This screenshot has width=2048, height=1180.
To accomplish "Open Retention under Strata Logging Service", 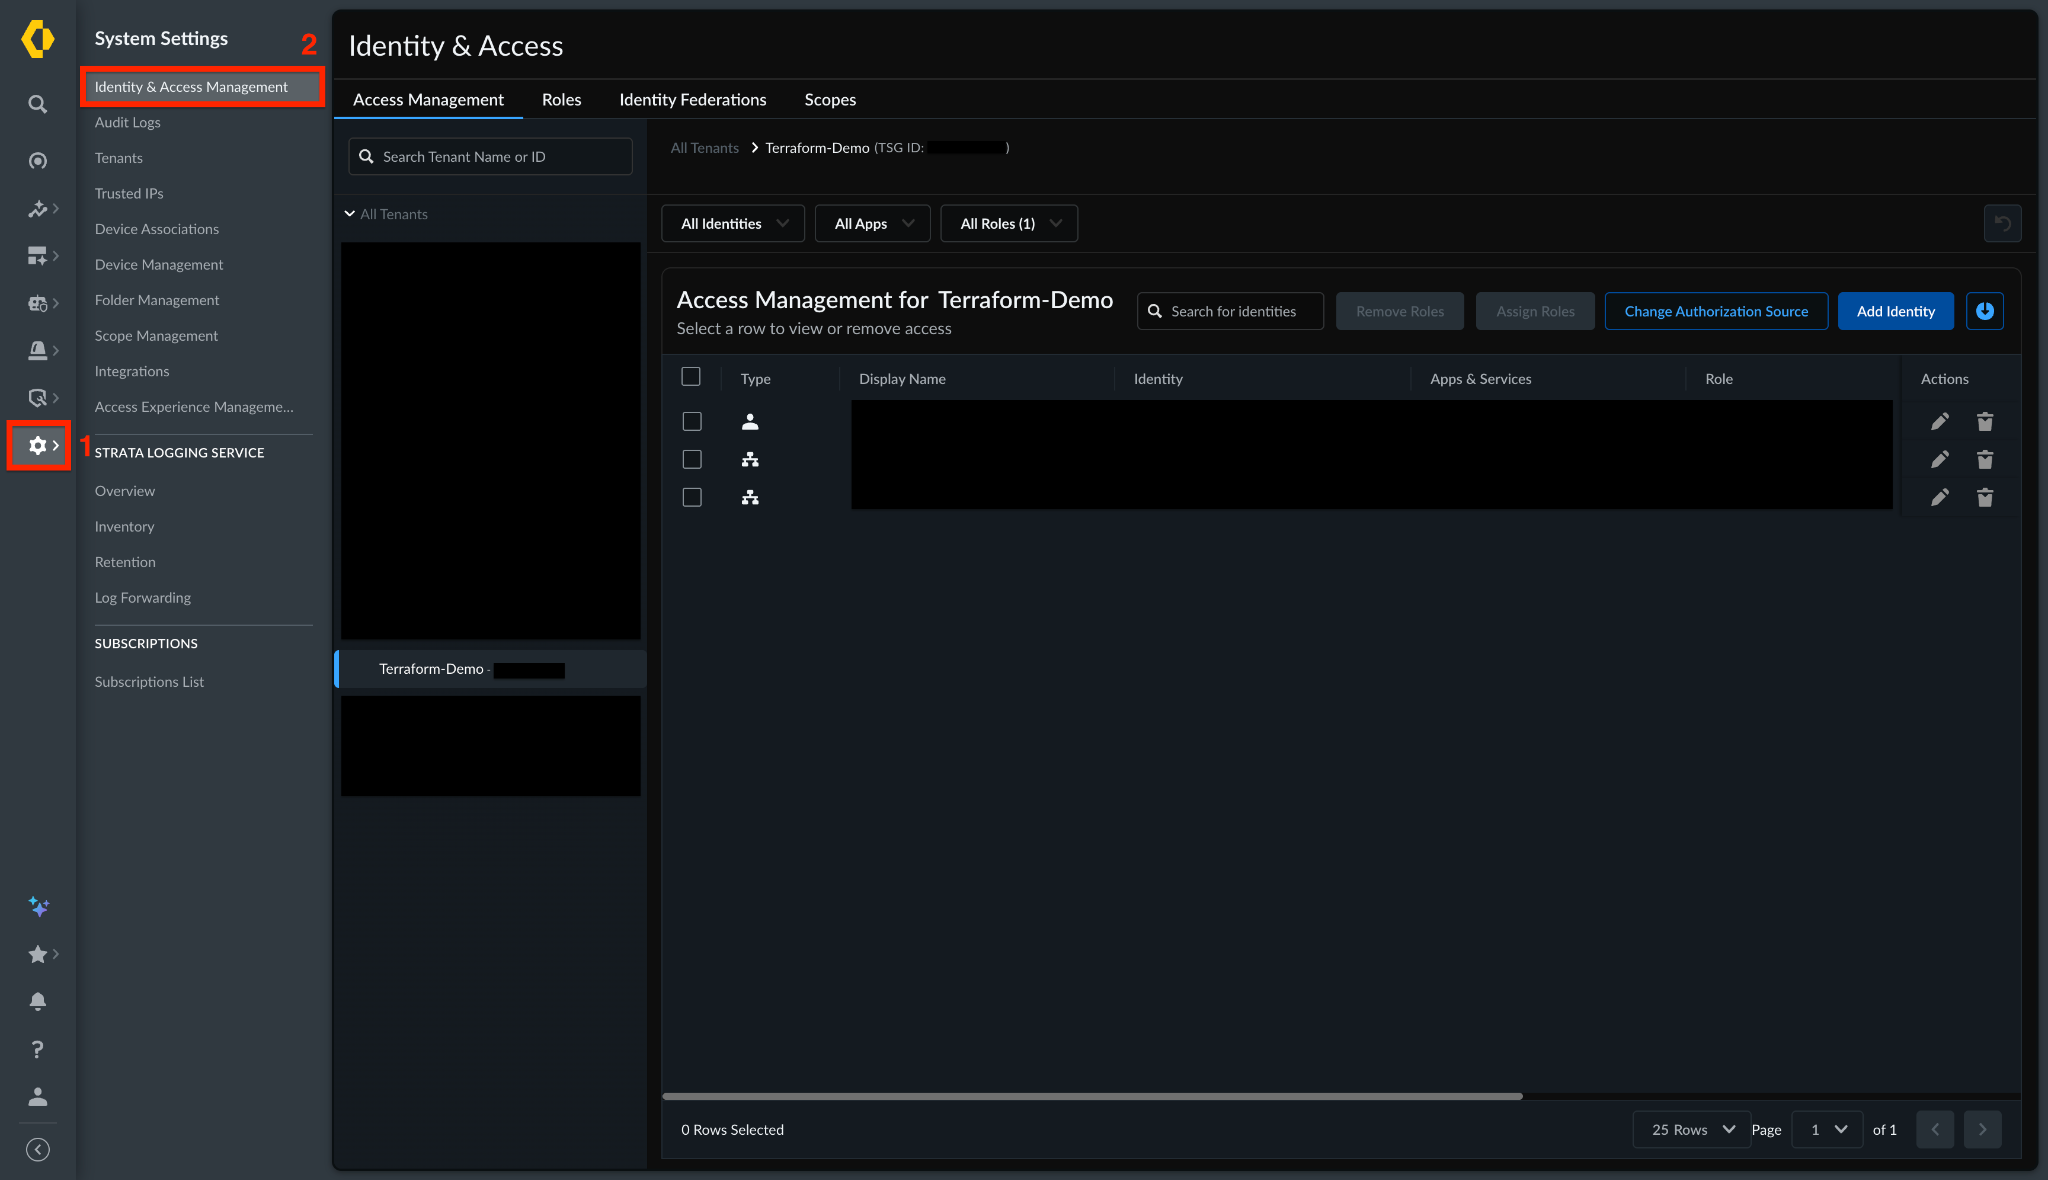I will (x=125, y=562).
